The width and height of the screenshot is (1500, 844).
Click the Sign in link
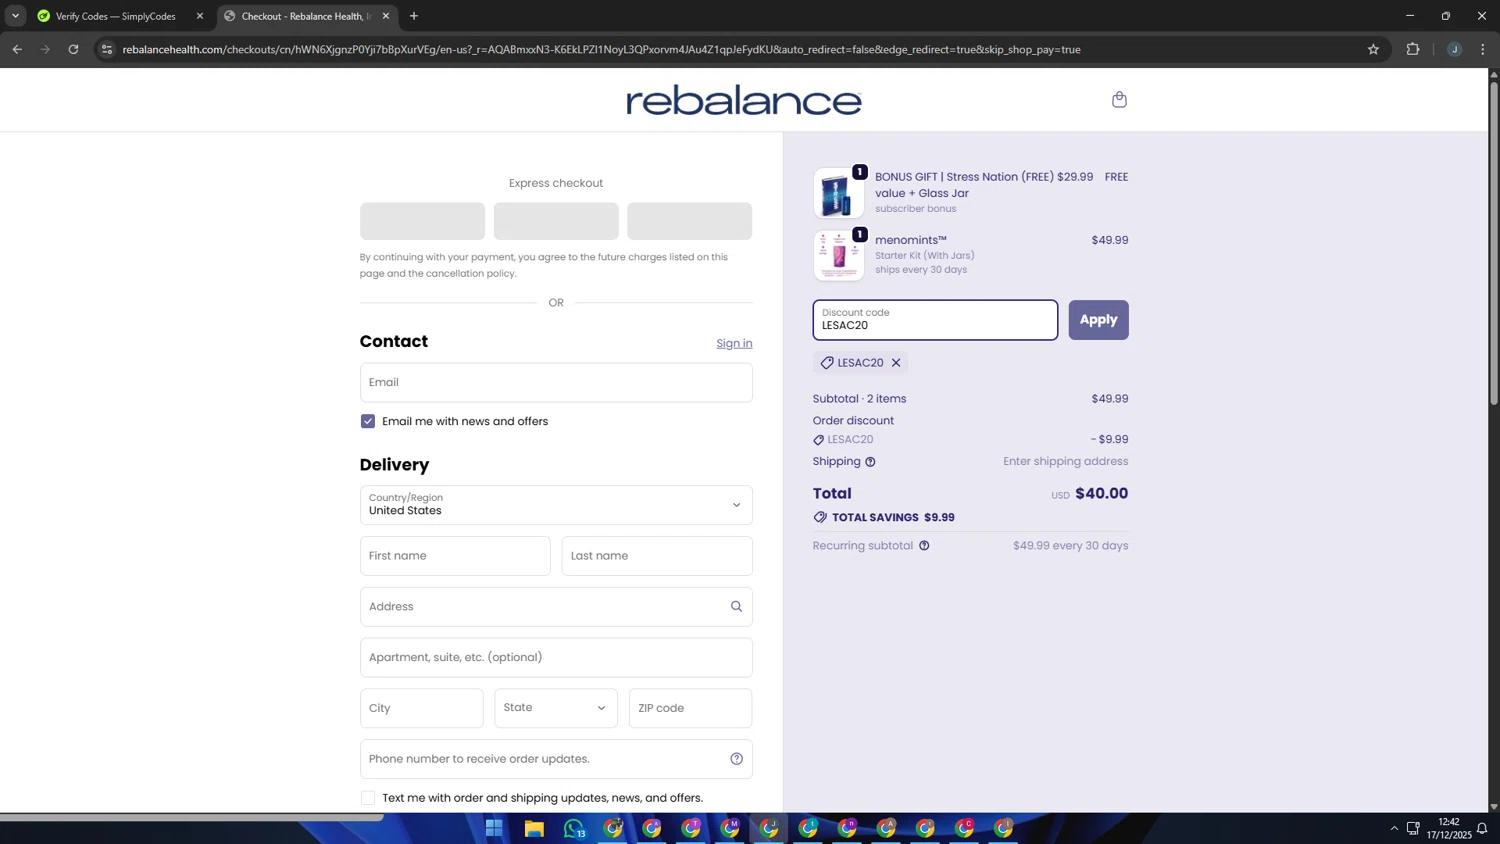coord(734,343)
